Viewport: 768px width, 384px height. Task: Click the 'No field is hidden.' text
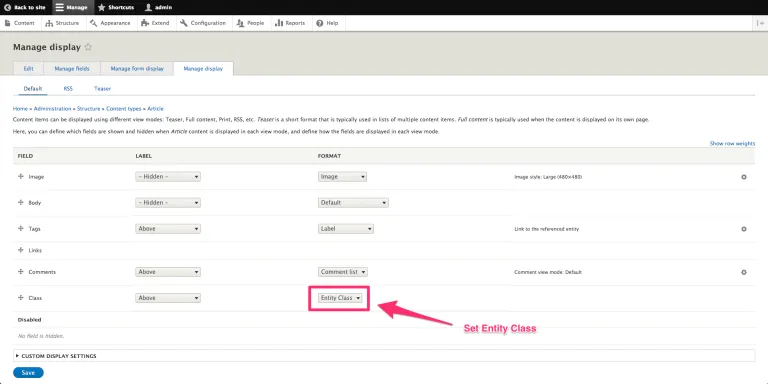[41, 336]
